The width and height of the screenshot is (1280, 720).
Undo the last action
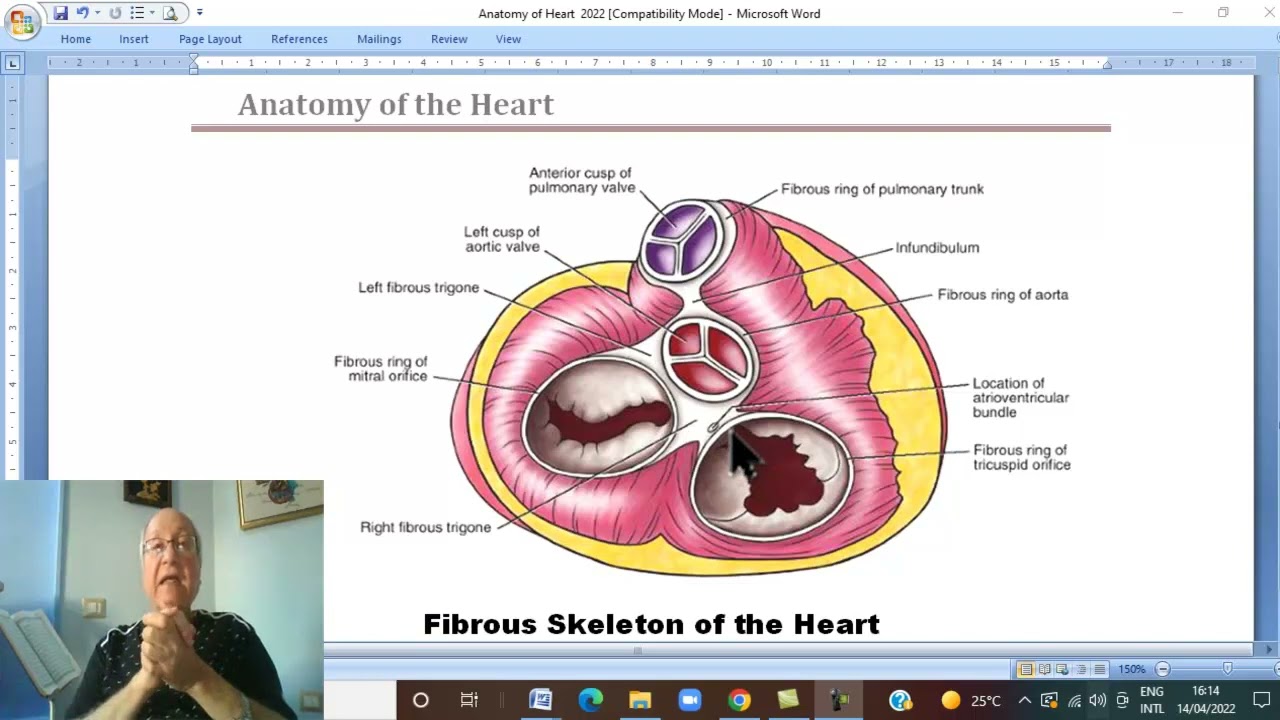(82, 13)
